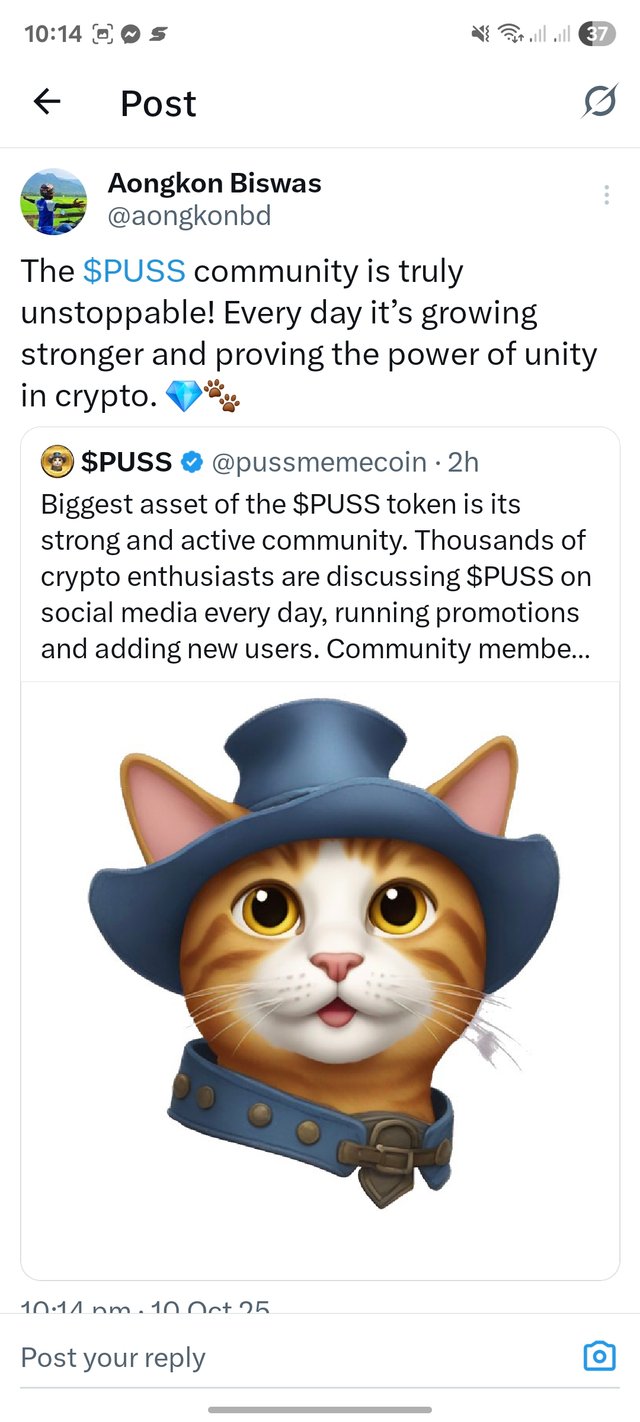Open the Grok icon in header
The height and width of the screenshot is (1422, 640).
[x=599, y=102]
